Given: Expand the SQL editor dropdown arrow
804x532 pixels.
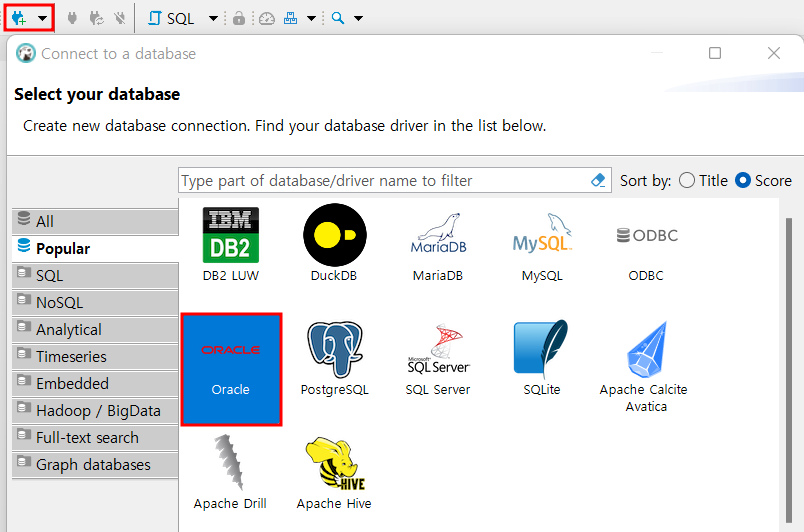Looking at the screenshot, I should click(213, 18).
